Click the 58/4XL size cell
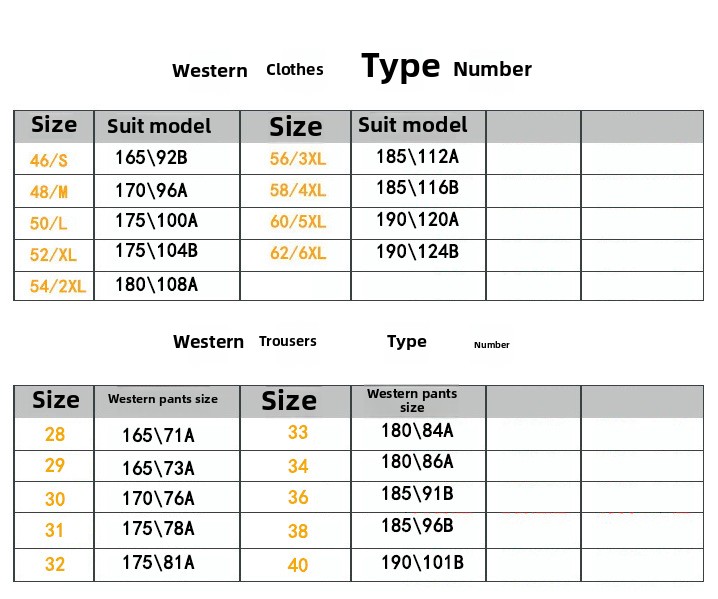718x599 pixels. (x=298, y=190)
